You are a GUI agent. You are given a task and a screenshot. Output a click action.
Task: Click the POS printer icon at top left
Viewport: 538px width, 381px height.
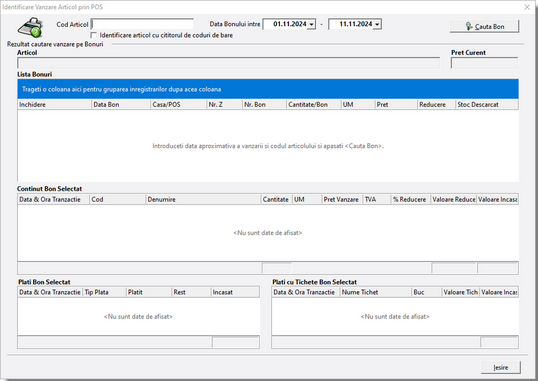pos(30,27)
